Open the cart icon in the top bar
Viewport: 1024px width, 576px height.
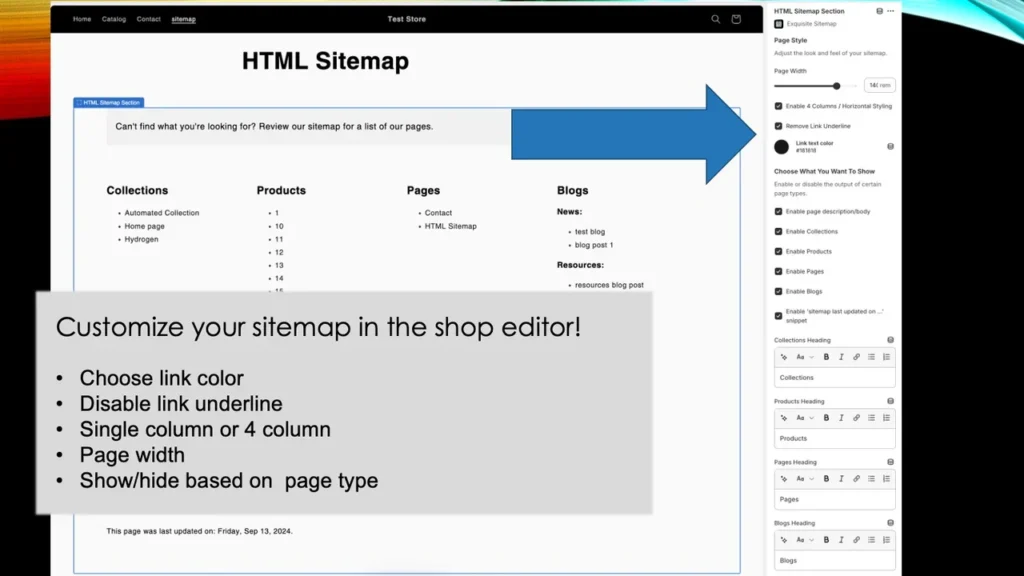(x=735, y=19)
